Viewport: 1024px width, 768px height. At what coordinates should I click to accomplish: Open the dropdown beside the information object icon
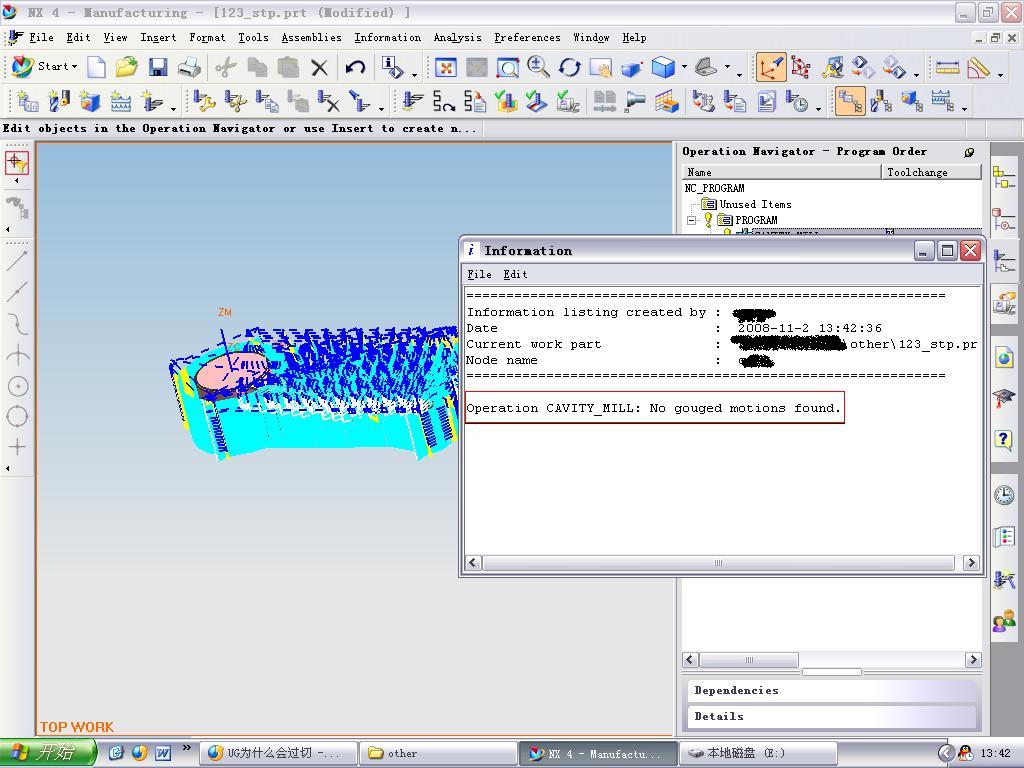click(414, 75)
